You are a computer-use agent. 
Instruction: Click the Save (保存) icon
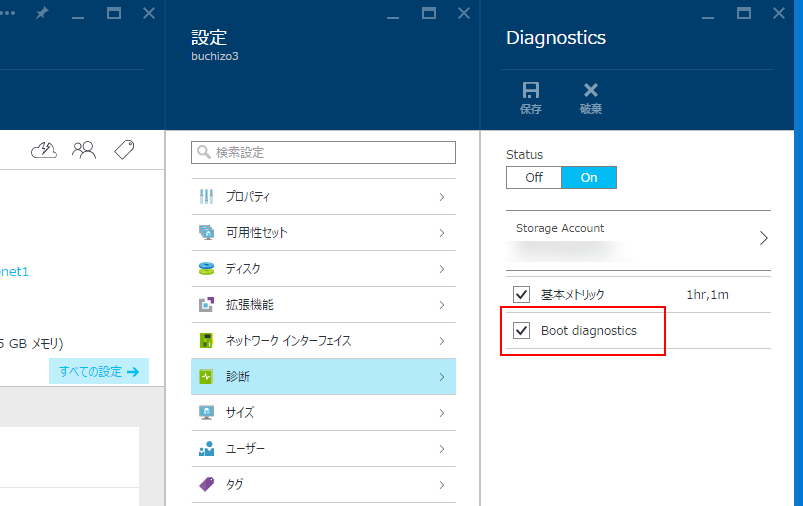click(531, 91)
